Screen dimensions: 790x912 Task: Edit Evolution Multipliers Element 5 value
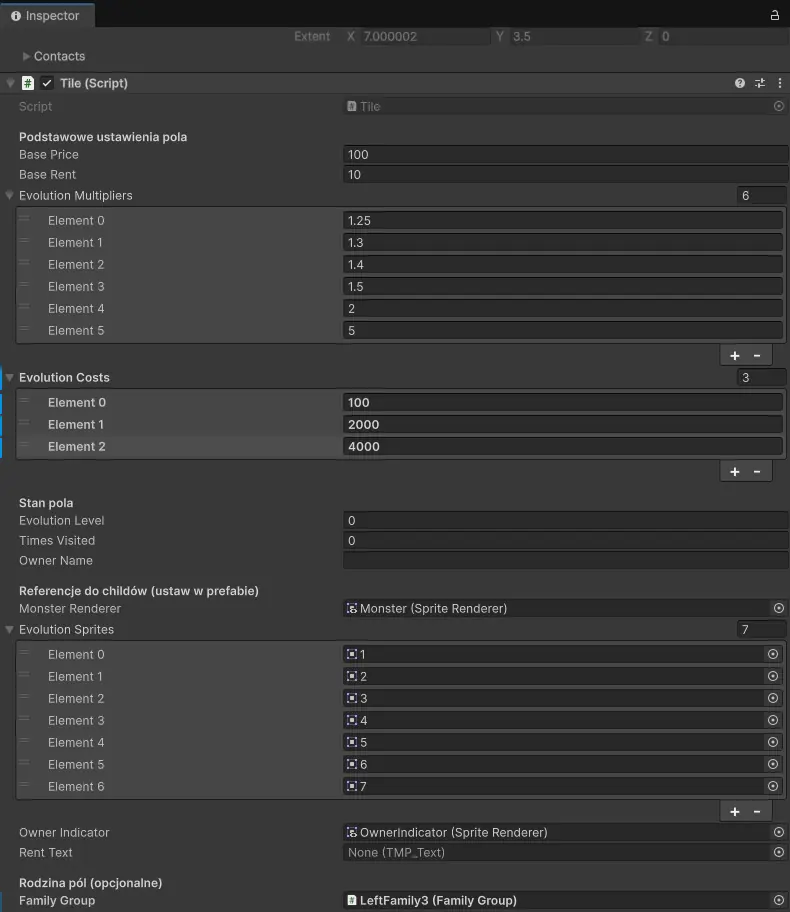click(x=563, y=330)
